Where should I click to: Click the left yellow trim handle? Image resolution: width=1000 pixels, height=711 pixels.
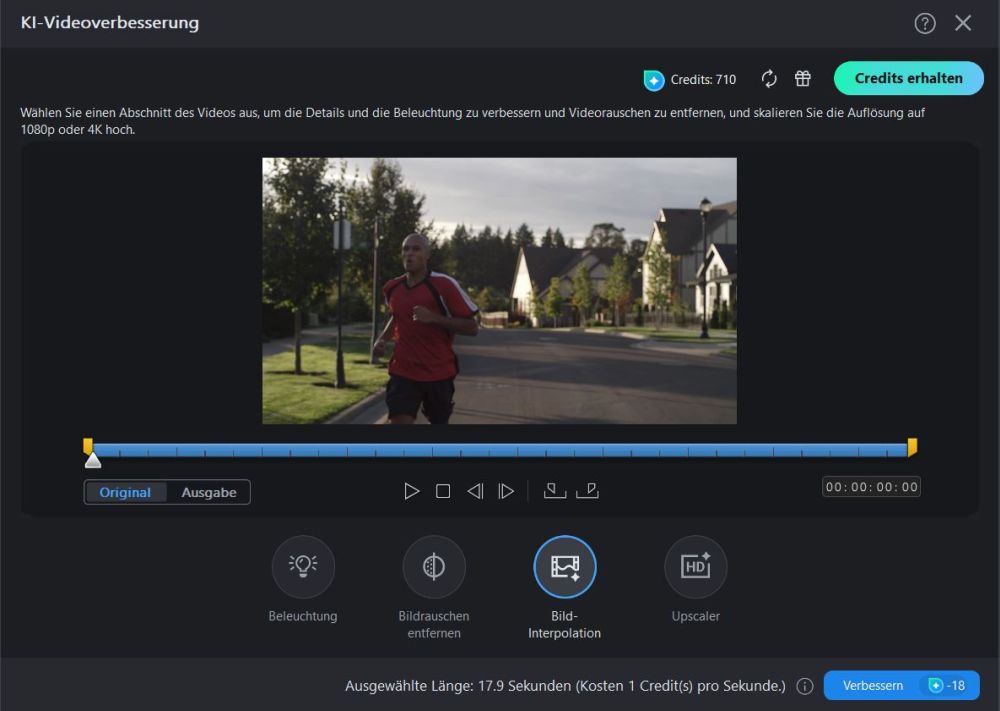[88, 446]
